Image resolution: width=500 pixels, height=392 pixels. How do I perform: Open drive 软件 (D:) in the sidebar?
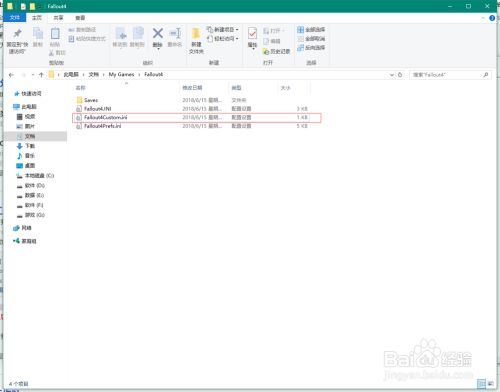click(x=31, y=185)
